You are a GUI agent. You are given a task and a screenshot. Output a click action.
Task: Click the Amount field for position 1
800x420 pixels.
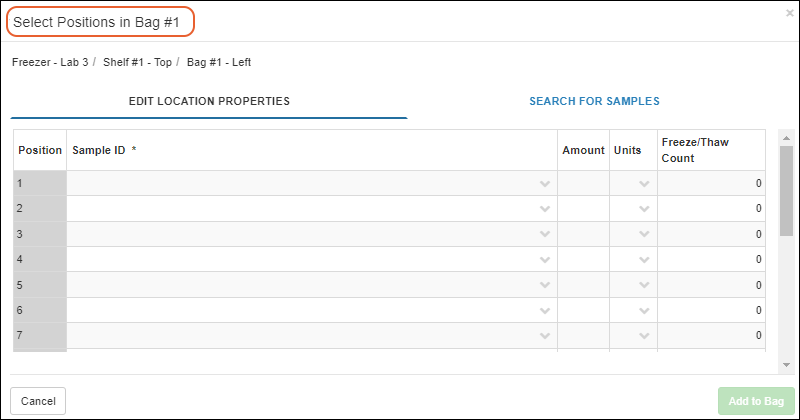[583, 184]
